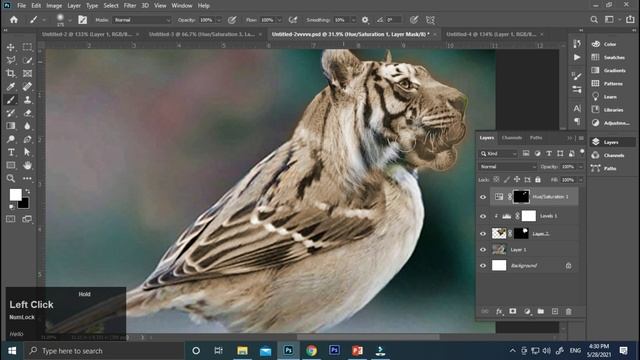Hide the Layer 1 layer
The width and height of the screenshot is (640, 360).
pos(483,249)
